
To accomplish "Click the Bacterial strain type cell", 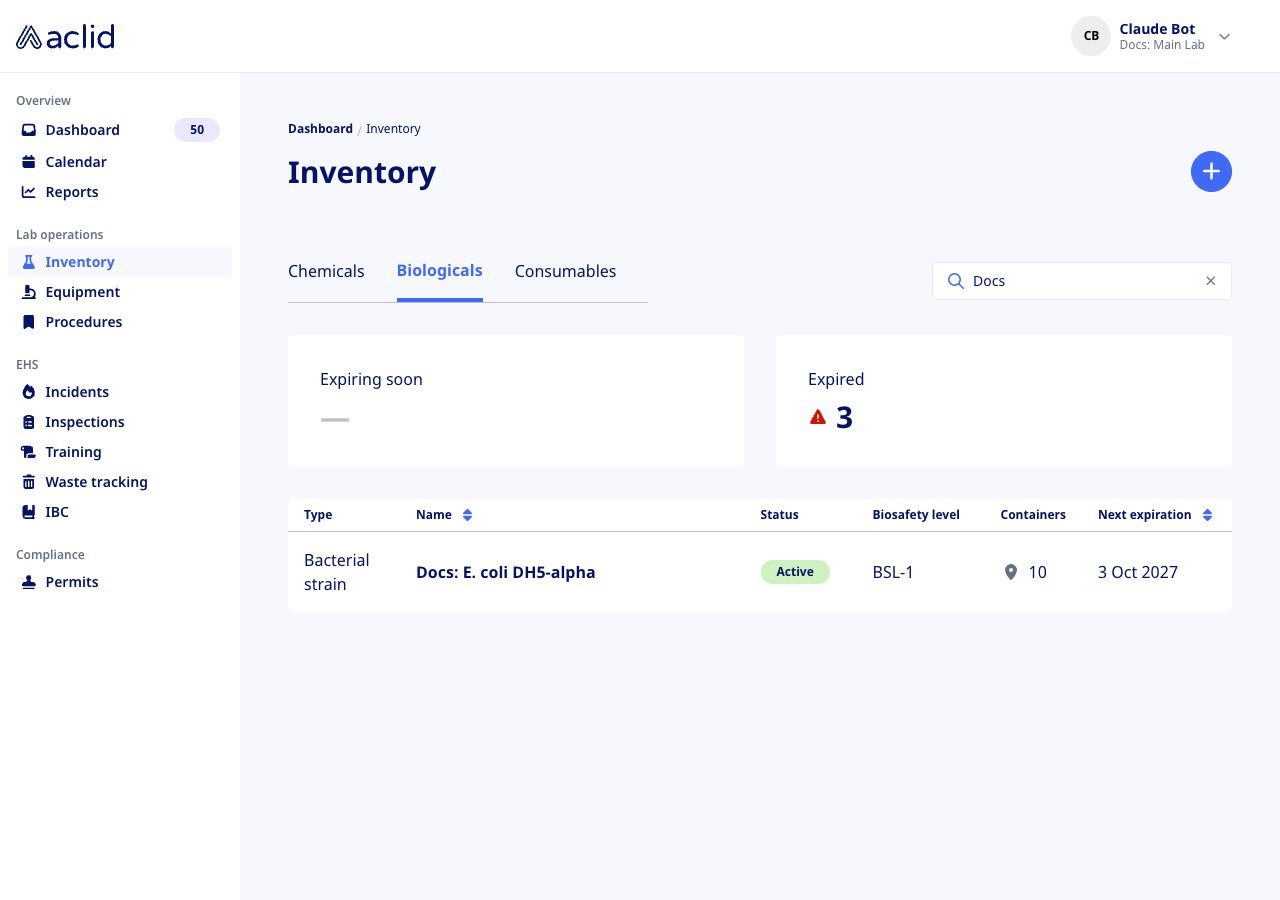I will tap(337, 572).
